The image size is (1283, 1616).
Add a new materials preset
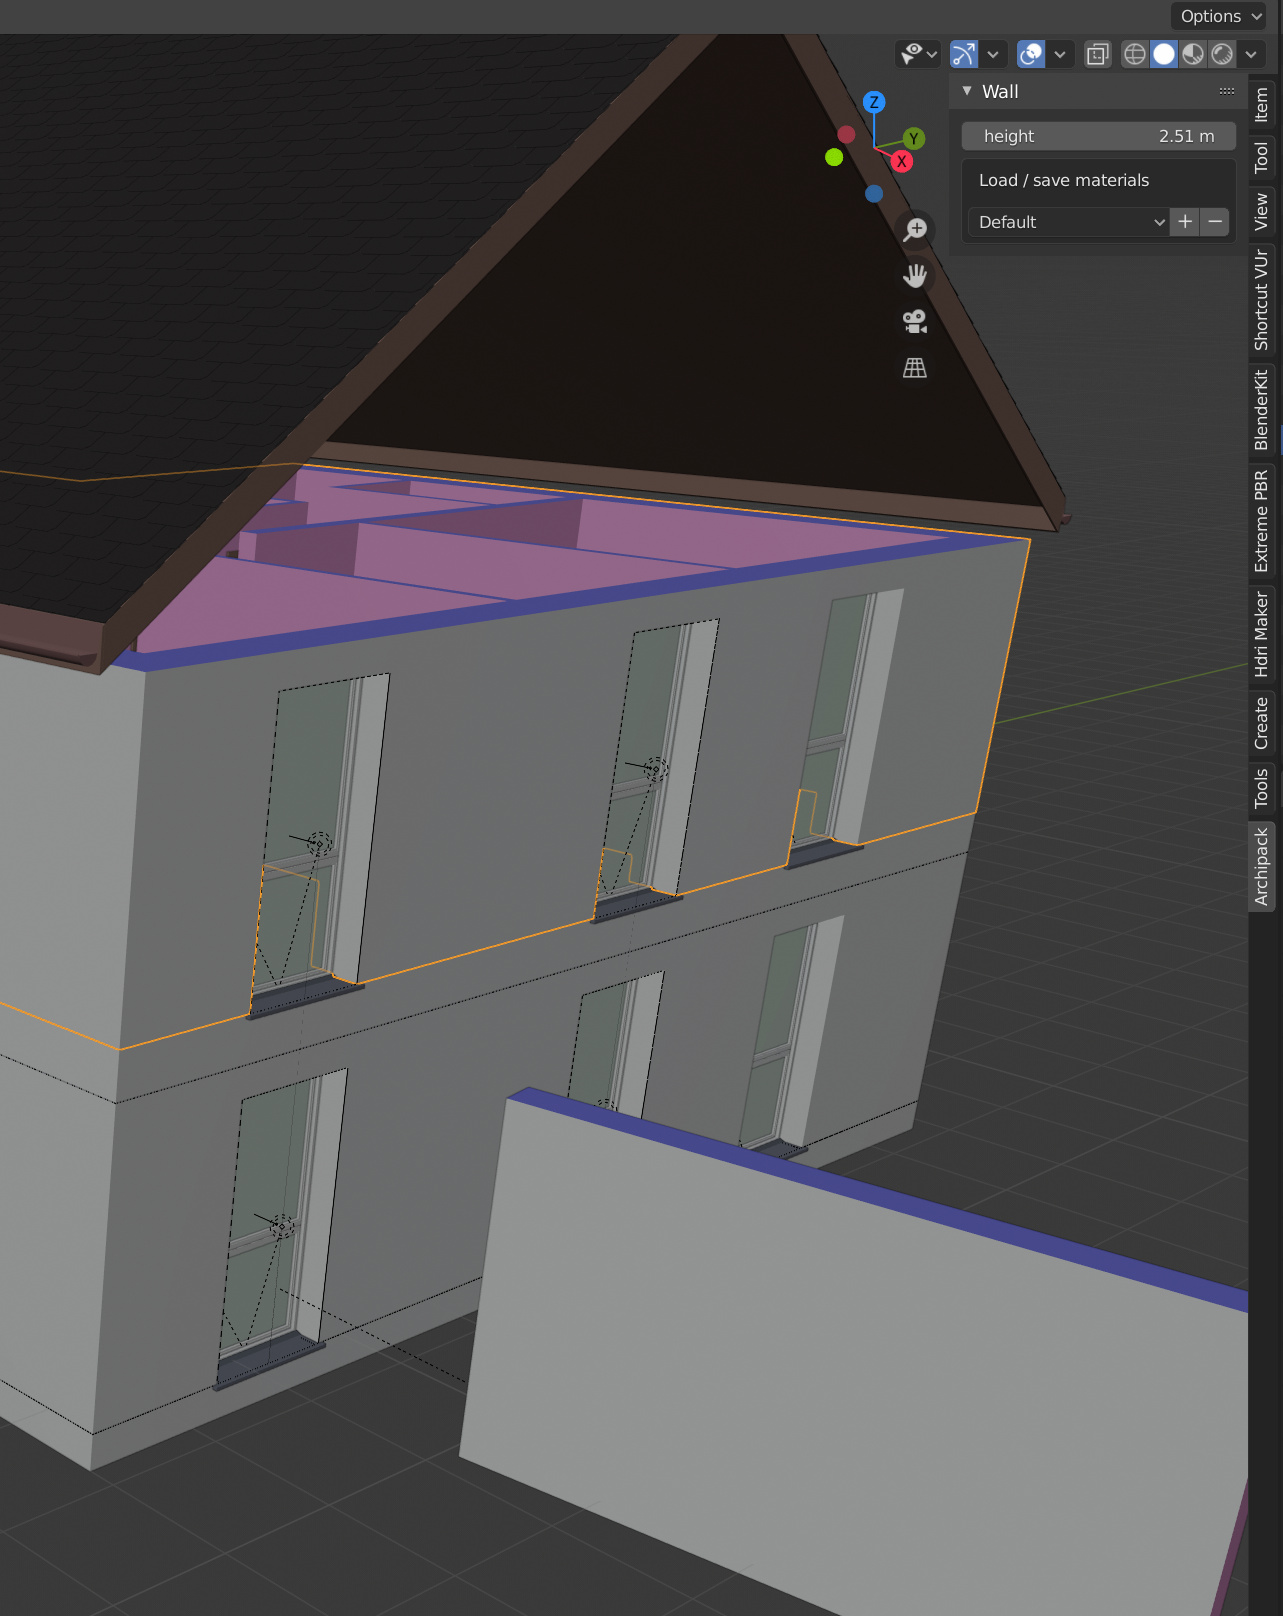[x=1185, y=222]
